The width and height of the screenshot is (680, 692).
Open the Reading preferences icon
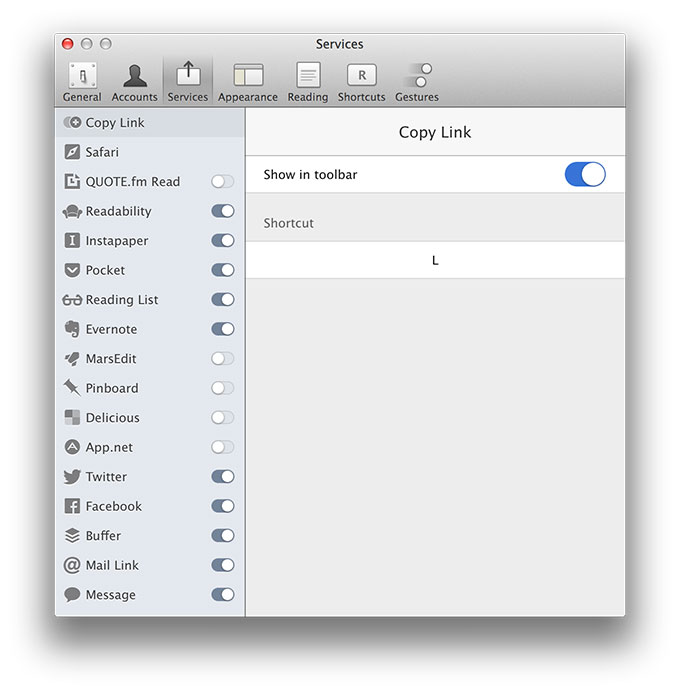pyautogui.click(x=308, y=75)
